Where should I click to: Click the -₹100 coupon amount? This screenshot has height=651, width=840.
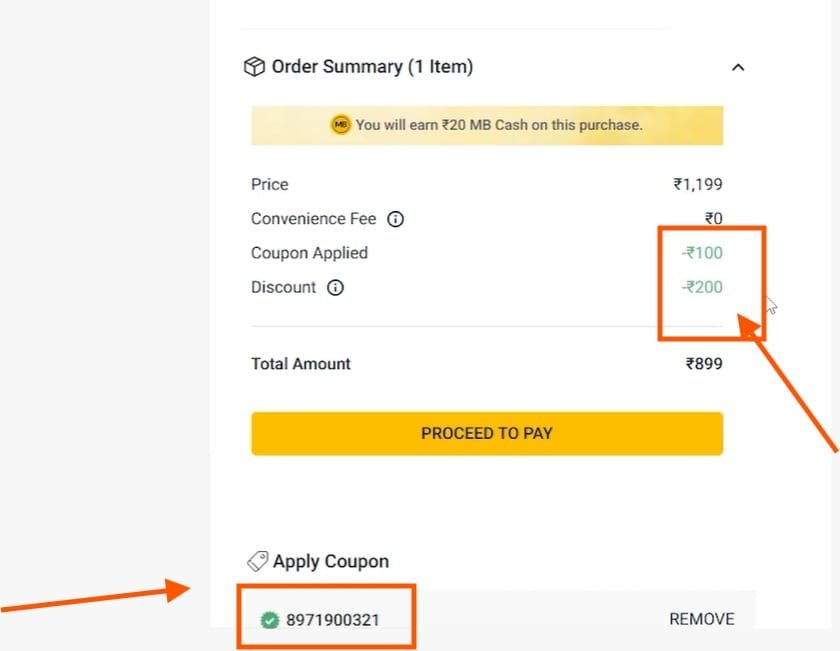pos(702,253)
